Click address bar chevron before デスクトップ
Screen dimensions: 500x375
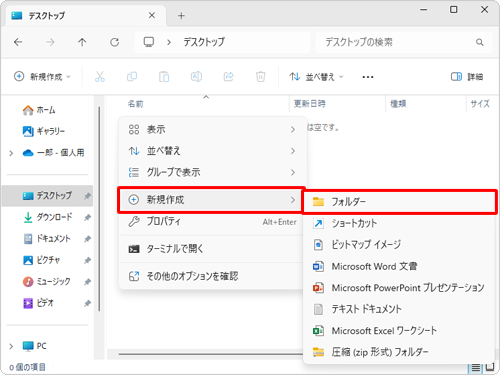(x=169, y=42)
